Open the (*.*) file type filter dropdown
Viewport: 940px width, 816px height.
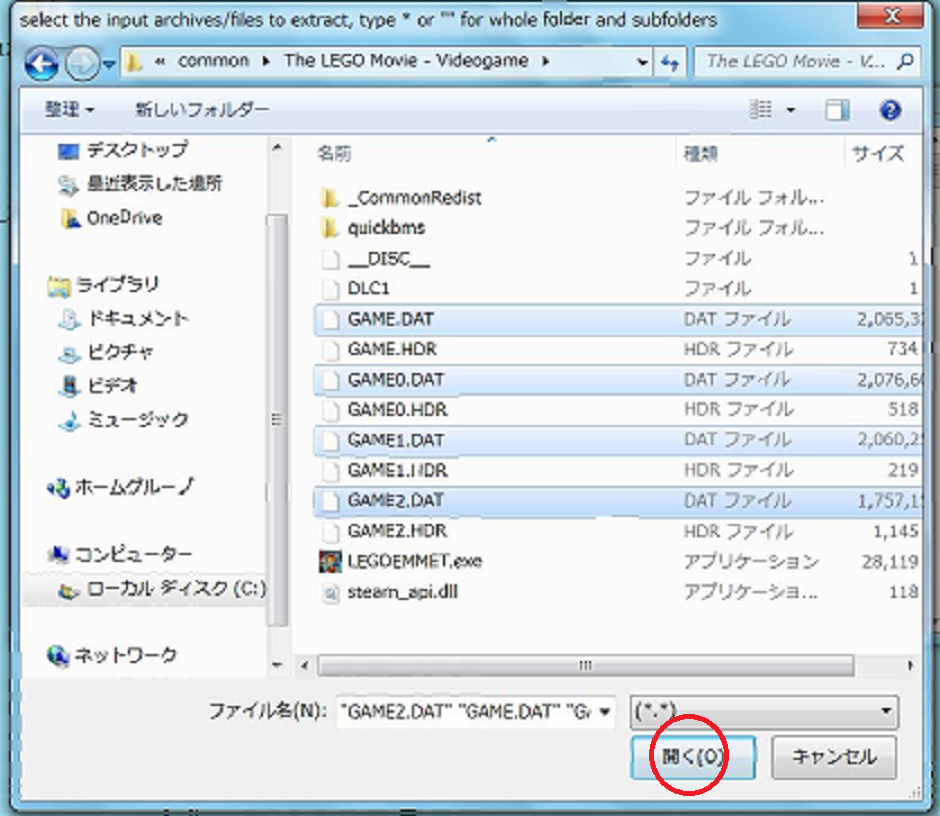coord(764,712)
